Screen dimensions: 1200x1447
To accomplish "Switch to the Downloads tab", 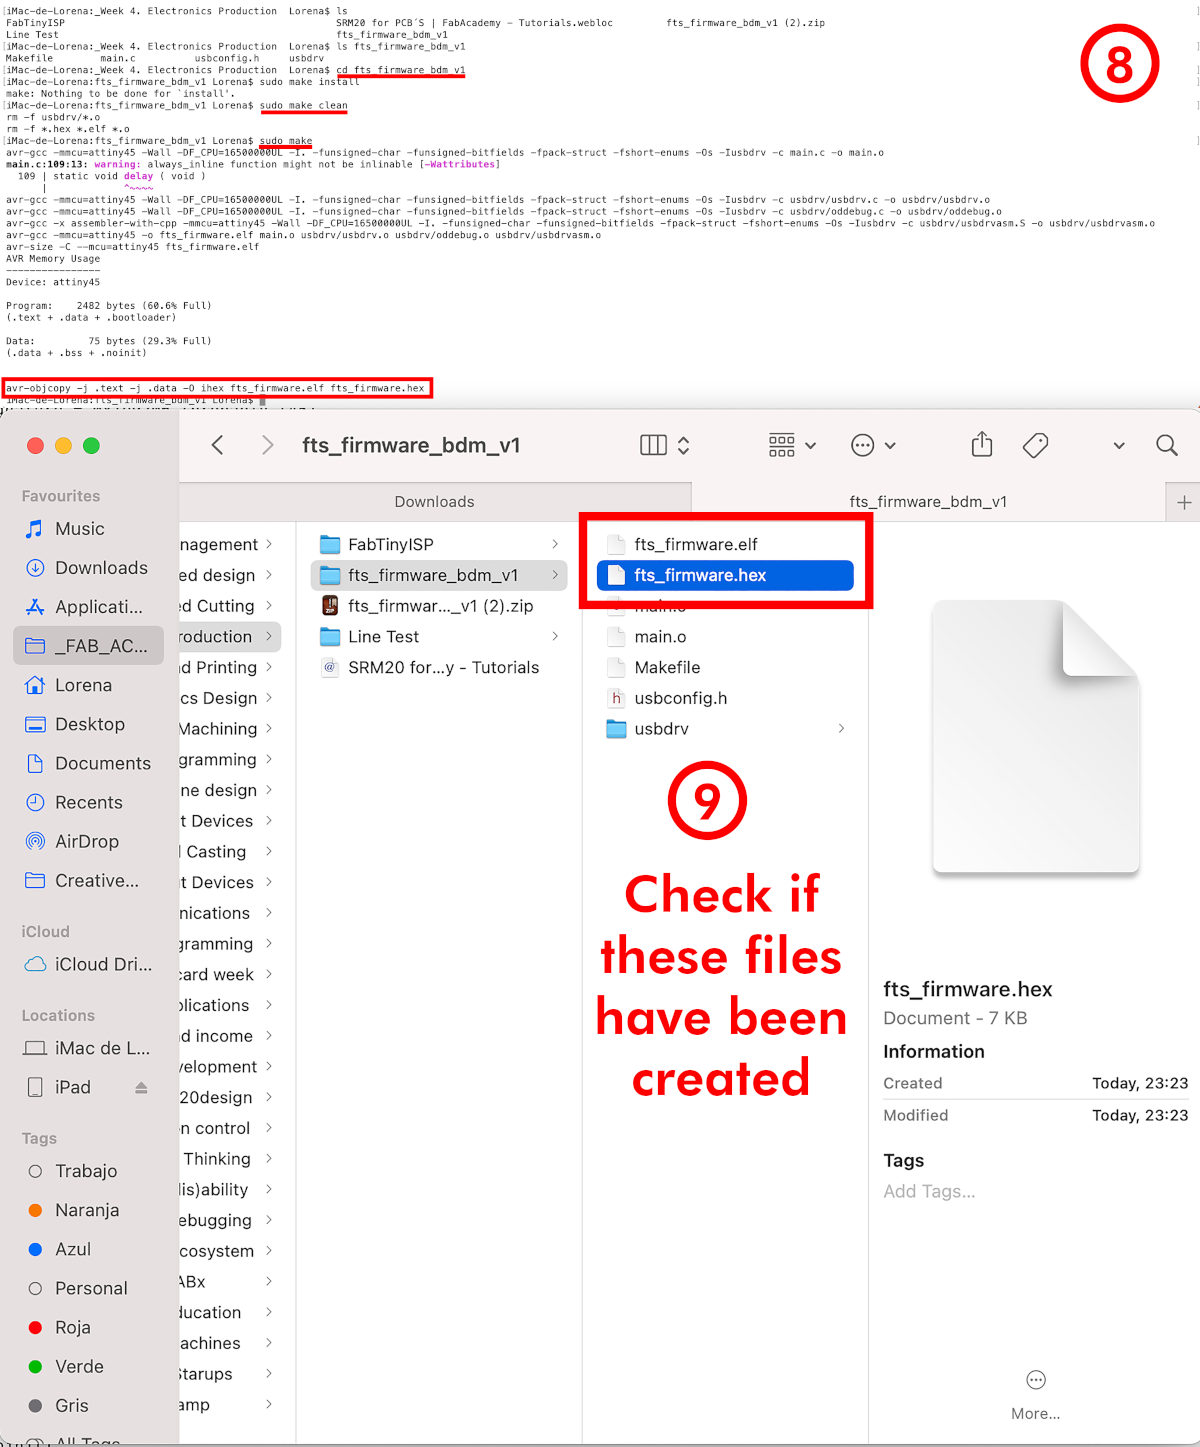I will point(435,502).
